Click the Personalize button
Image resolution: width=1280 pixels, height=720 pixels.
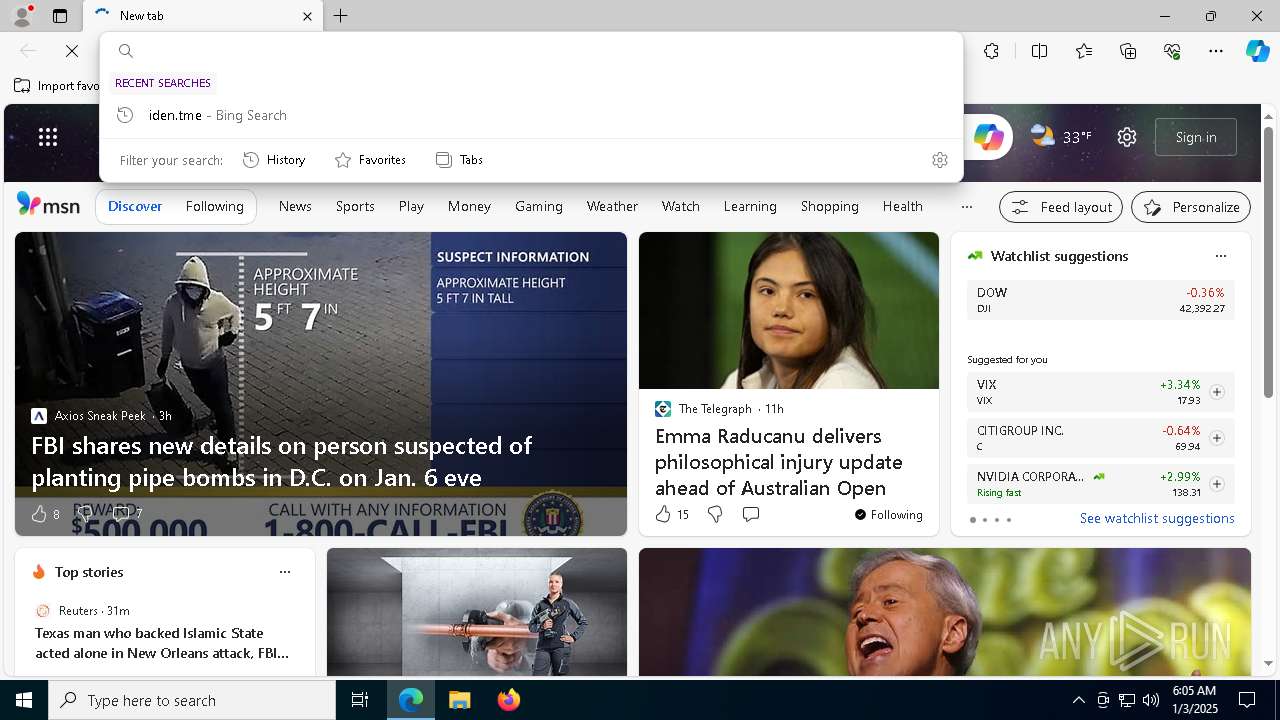(1191, 207)
